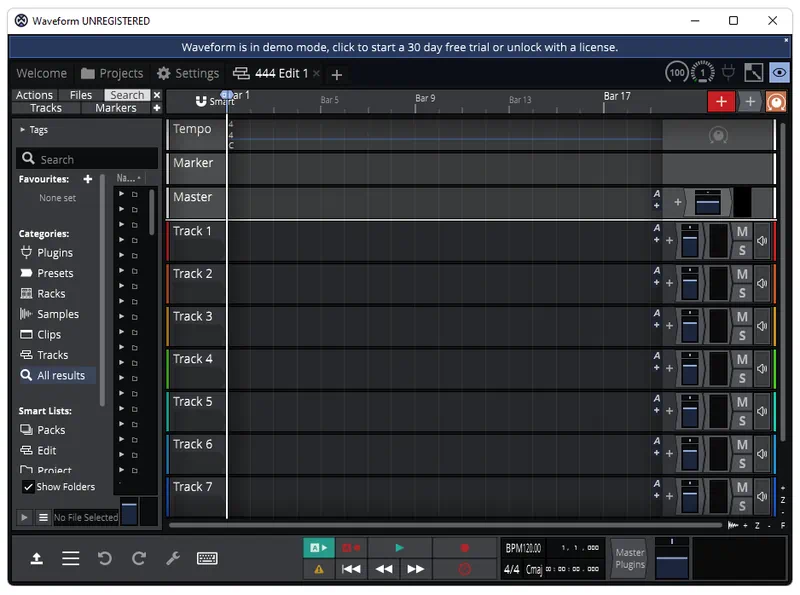The width and height of the screenshot is (800, 595).
Task: Open the Settings tab
Action: click(188, 73)
